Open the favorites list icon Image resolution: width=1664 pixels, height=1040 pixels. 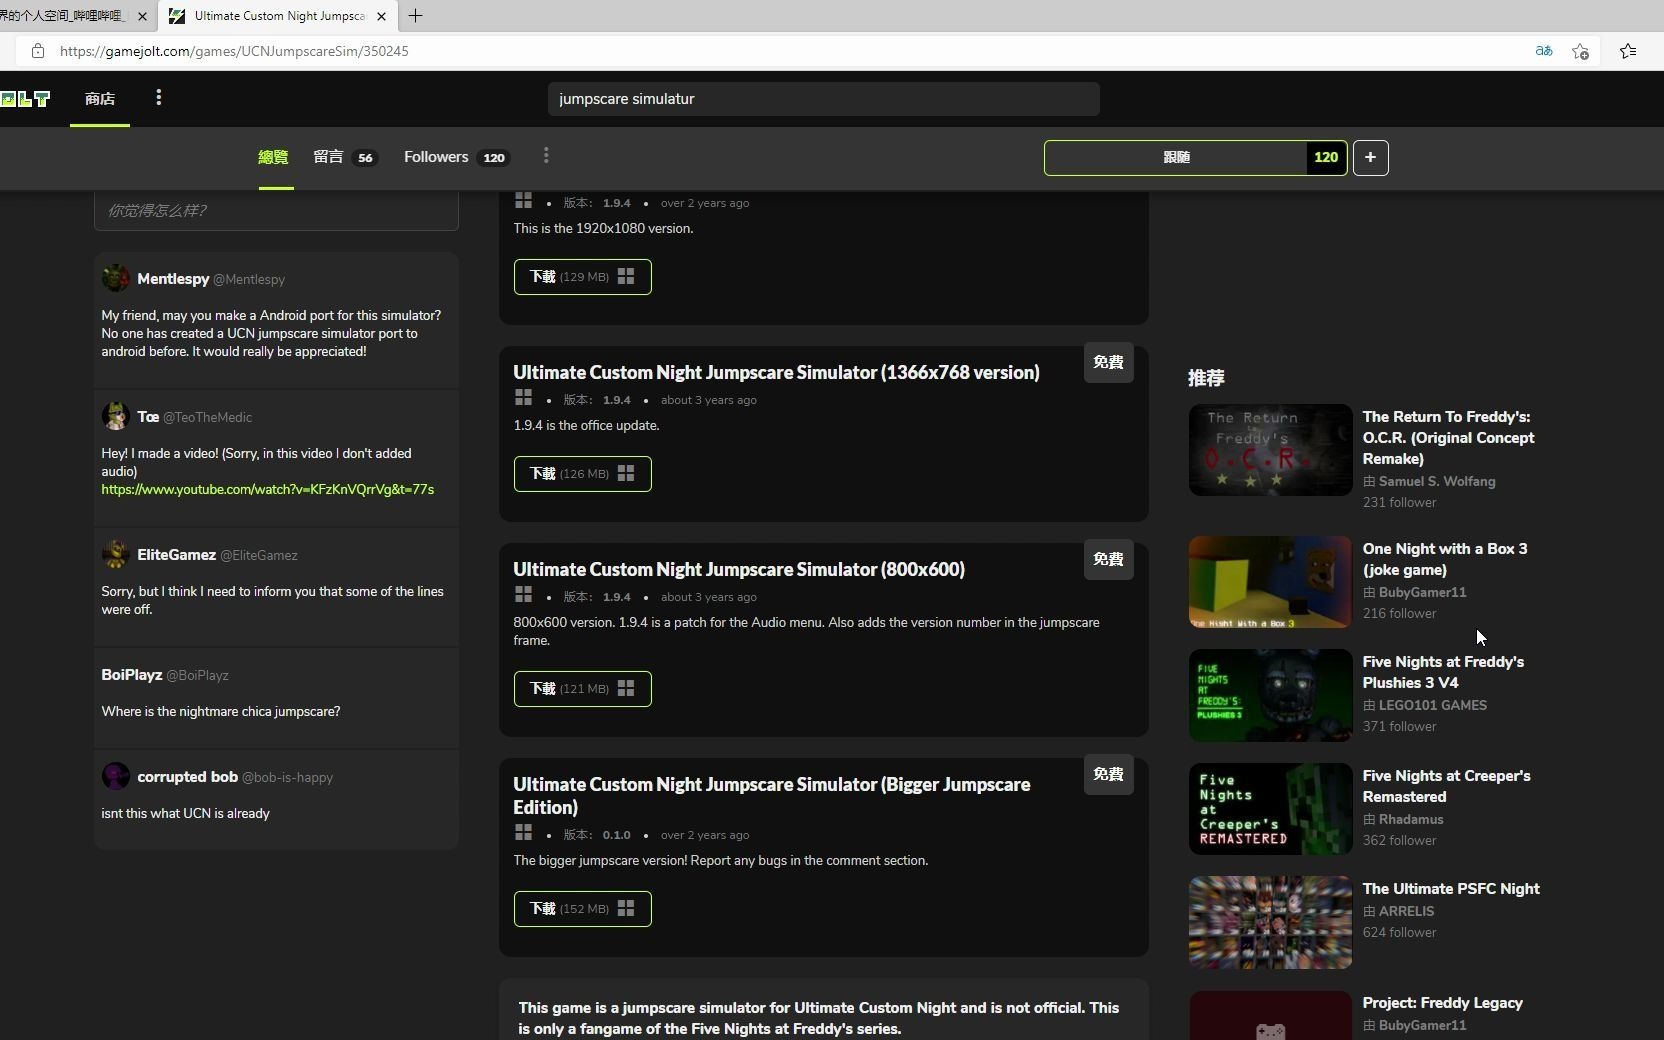tap(1628, 51)
